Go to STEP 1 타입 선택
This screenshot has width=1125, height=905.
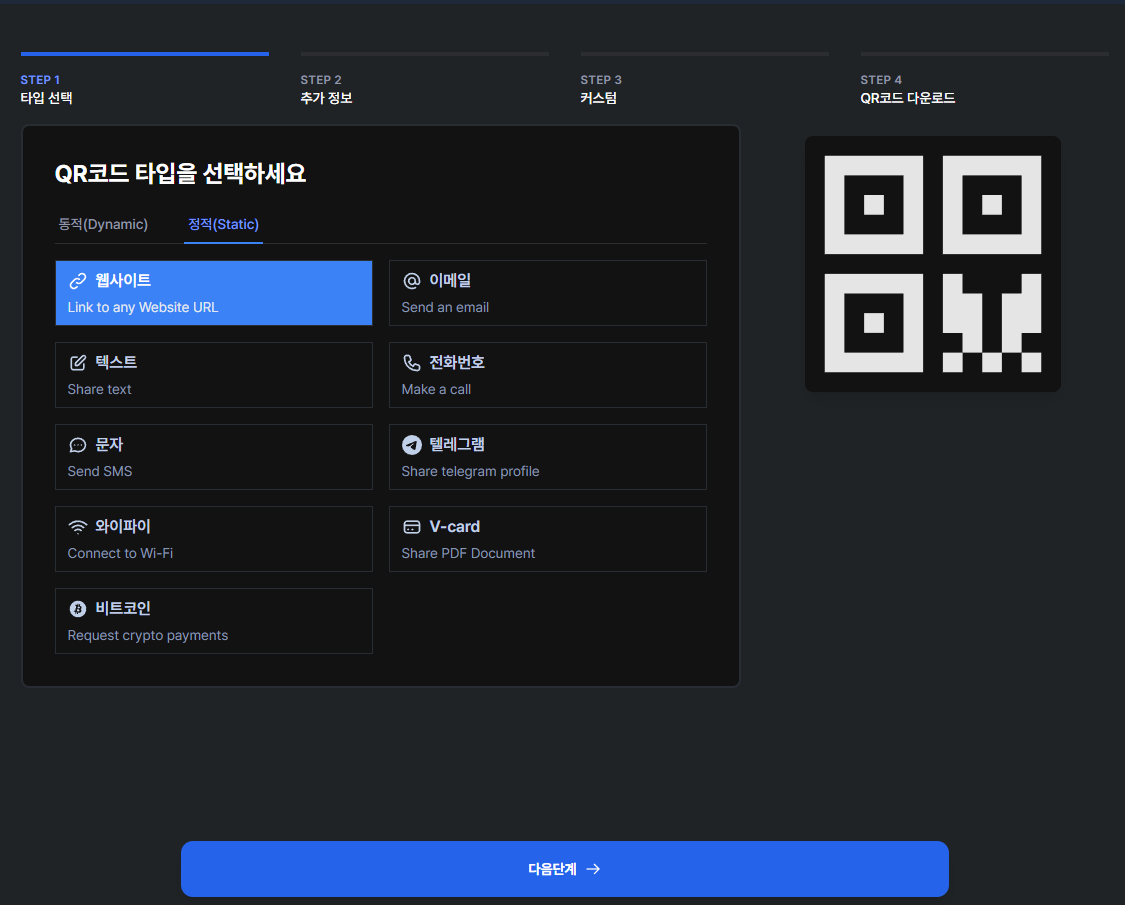145,80
